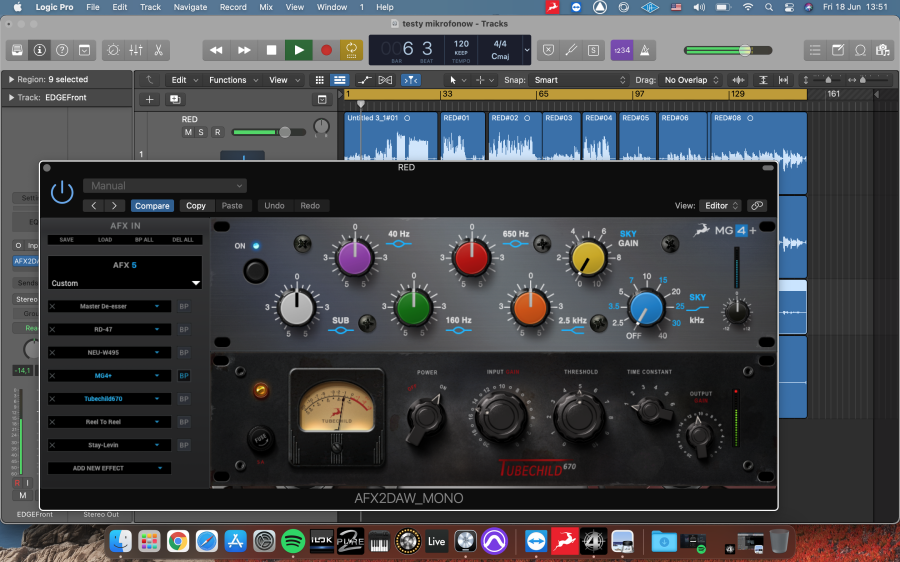Click the Cycle mode button in transport
The width and height of the screenshot is (900, 562).
[351, 50]
